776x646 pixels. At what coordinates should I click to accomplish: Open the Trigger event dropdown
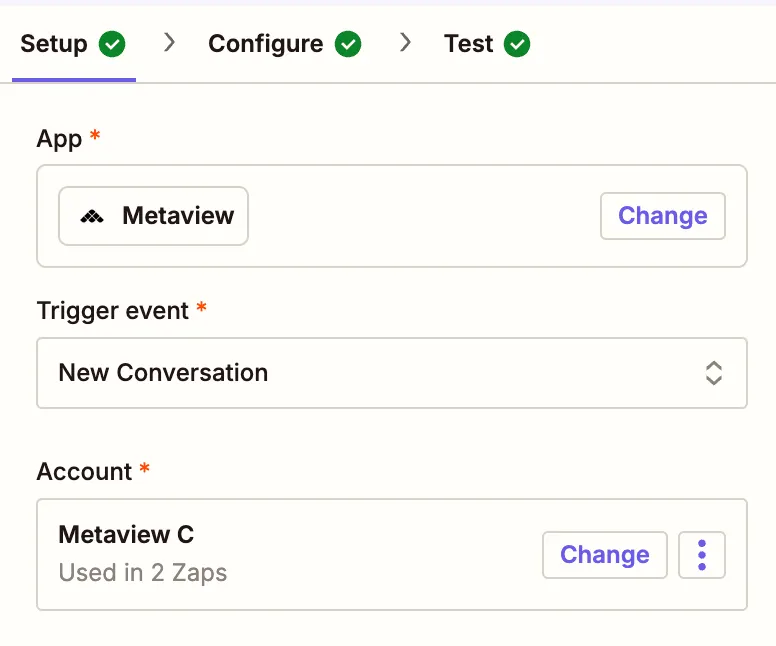click(392, 373)
